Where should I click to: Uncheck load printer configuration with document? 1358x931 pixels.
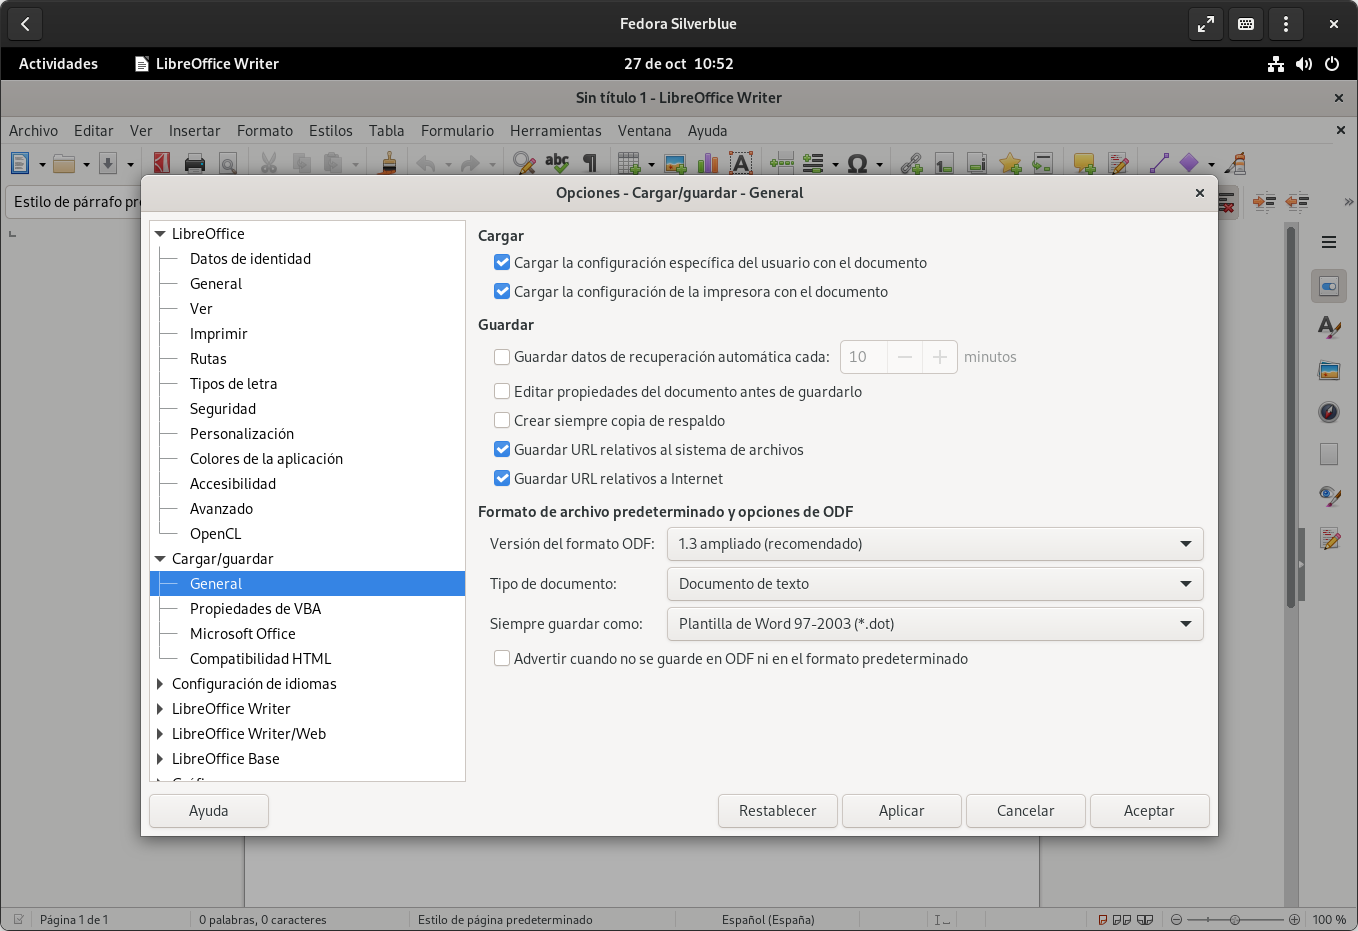click(502, 292)
